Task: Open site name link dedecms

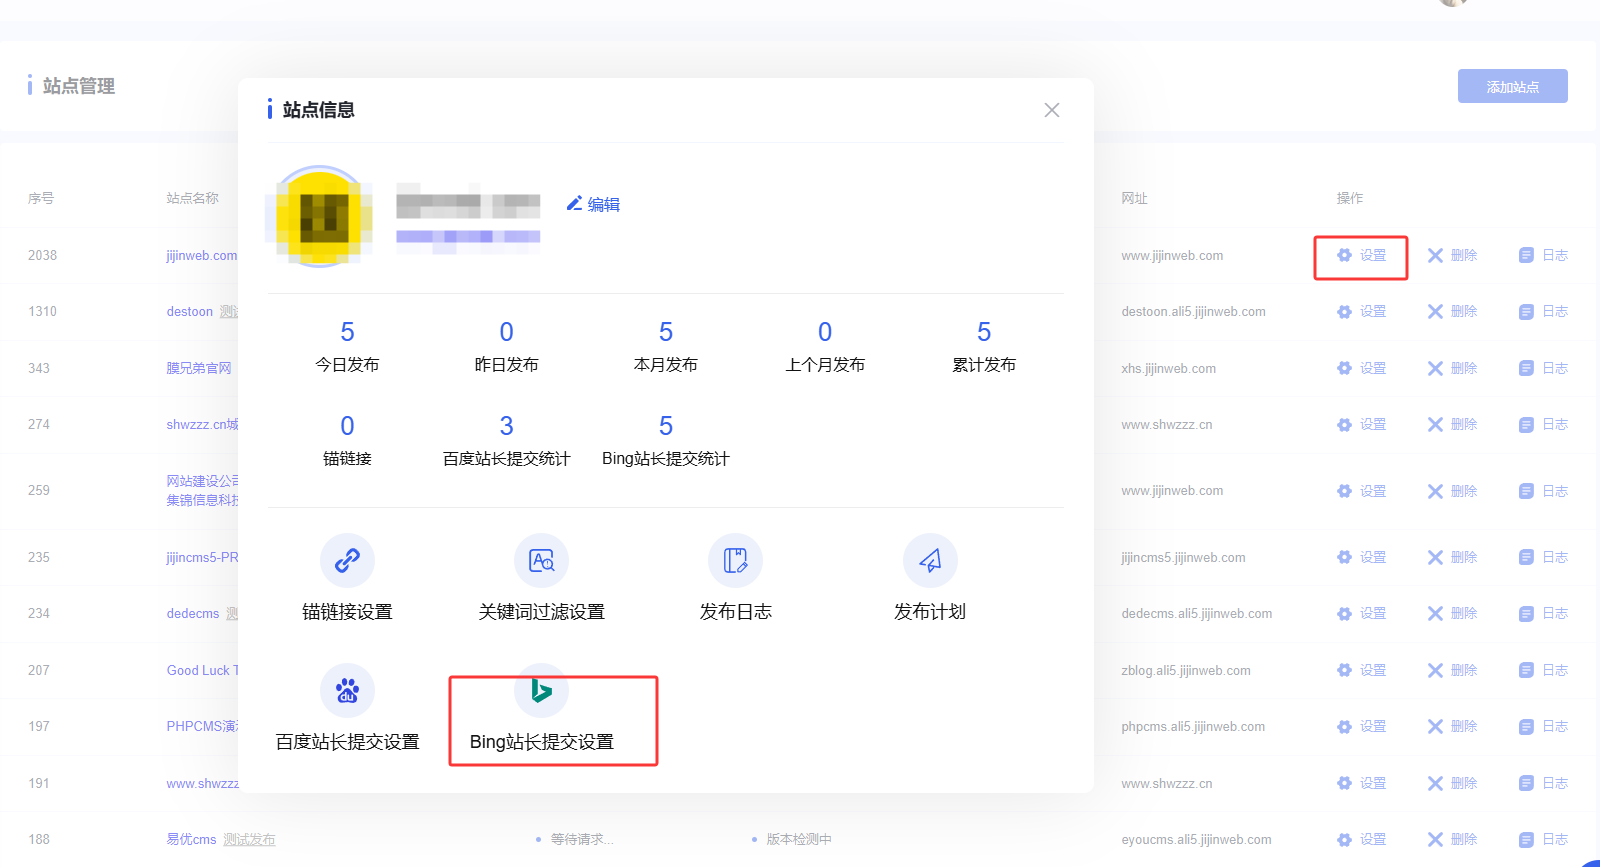Action: click(193, 614)
